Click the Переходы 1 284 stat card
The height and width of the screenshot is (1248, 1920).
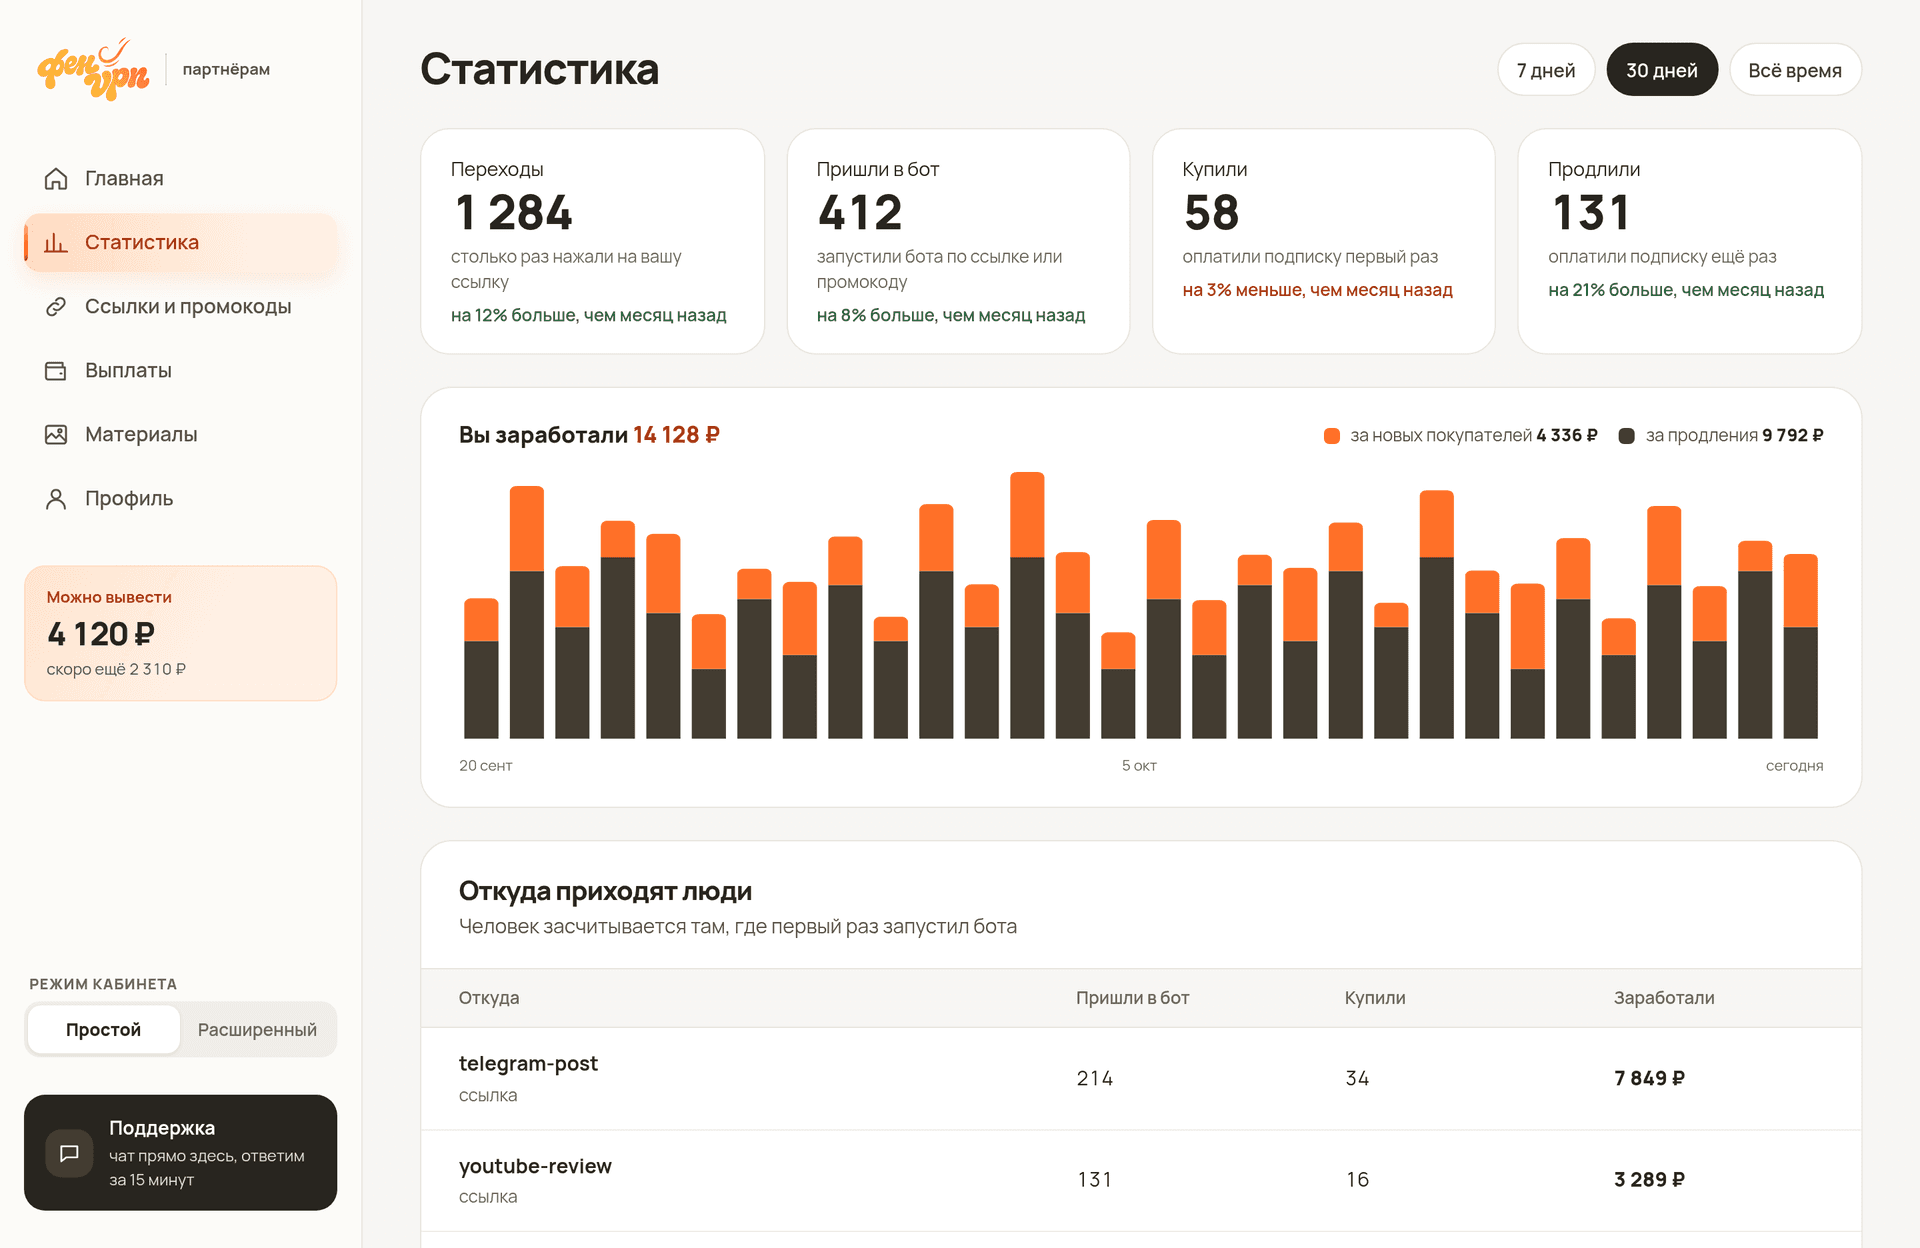593,241
